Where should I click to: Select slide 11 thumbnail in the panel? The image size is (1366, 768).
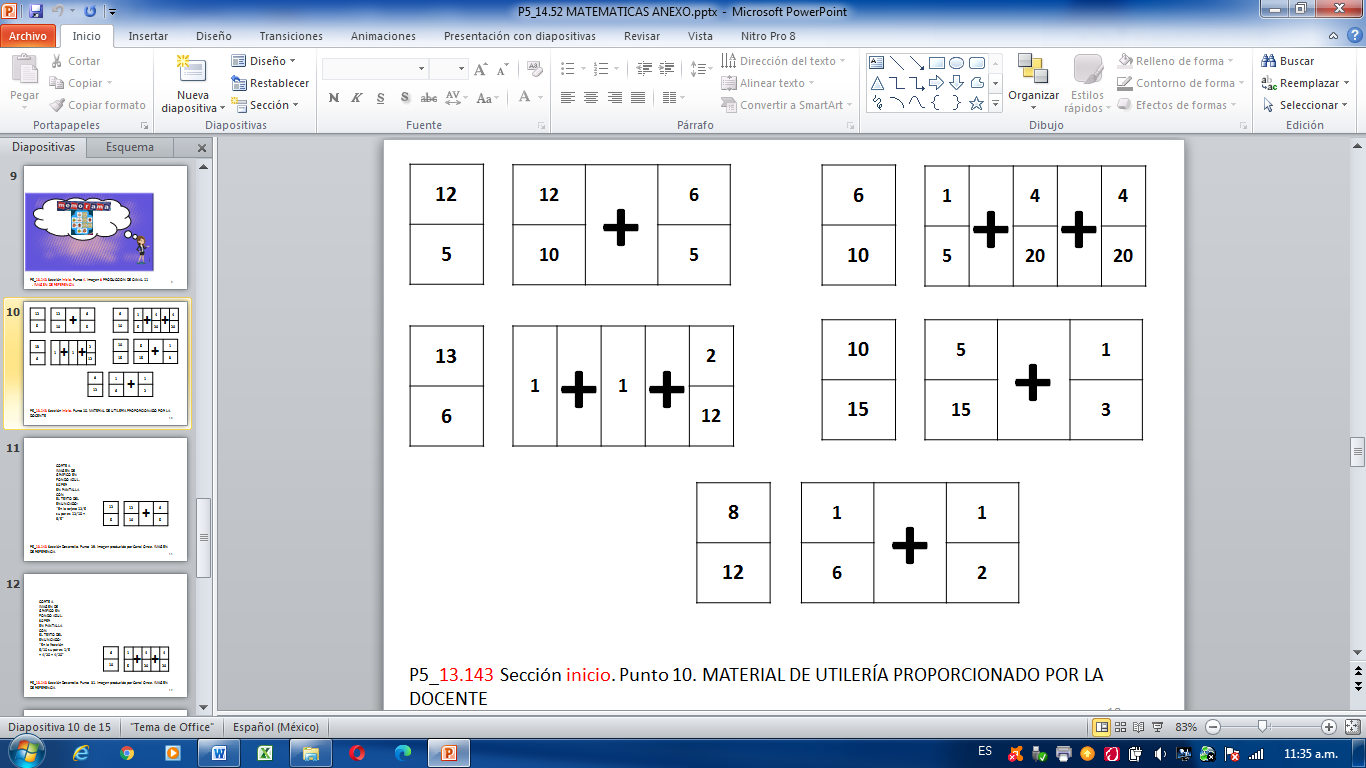click(105, 497)
